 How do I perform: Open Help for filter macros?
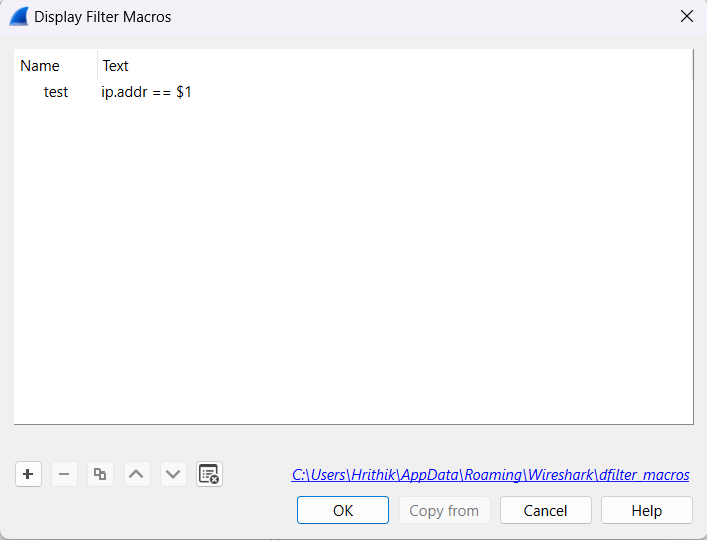pos(647,510)
